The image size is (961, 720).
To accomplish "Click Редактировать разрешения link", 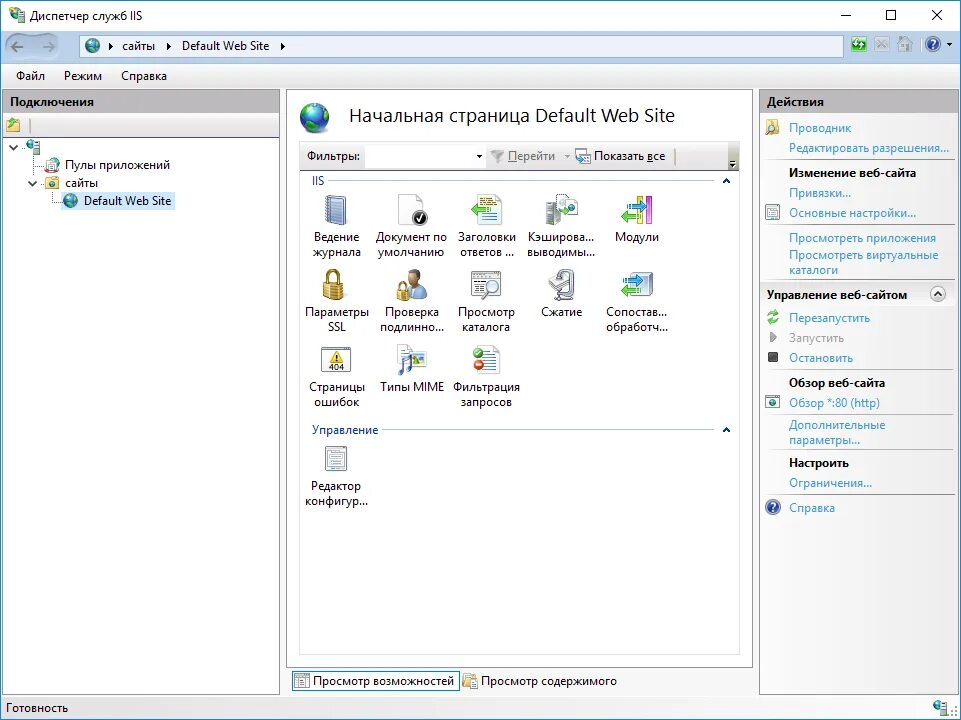I will click(x=868, y=148).
